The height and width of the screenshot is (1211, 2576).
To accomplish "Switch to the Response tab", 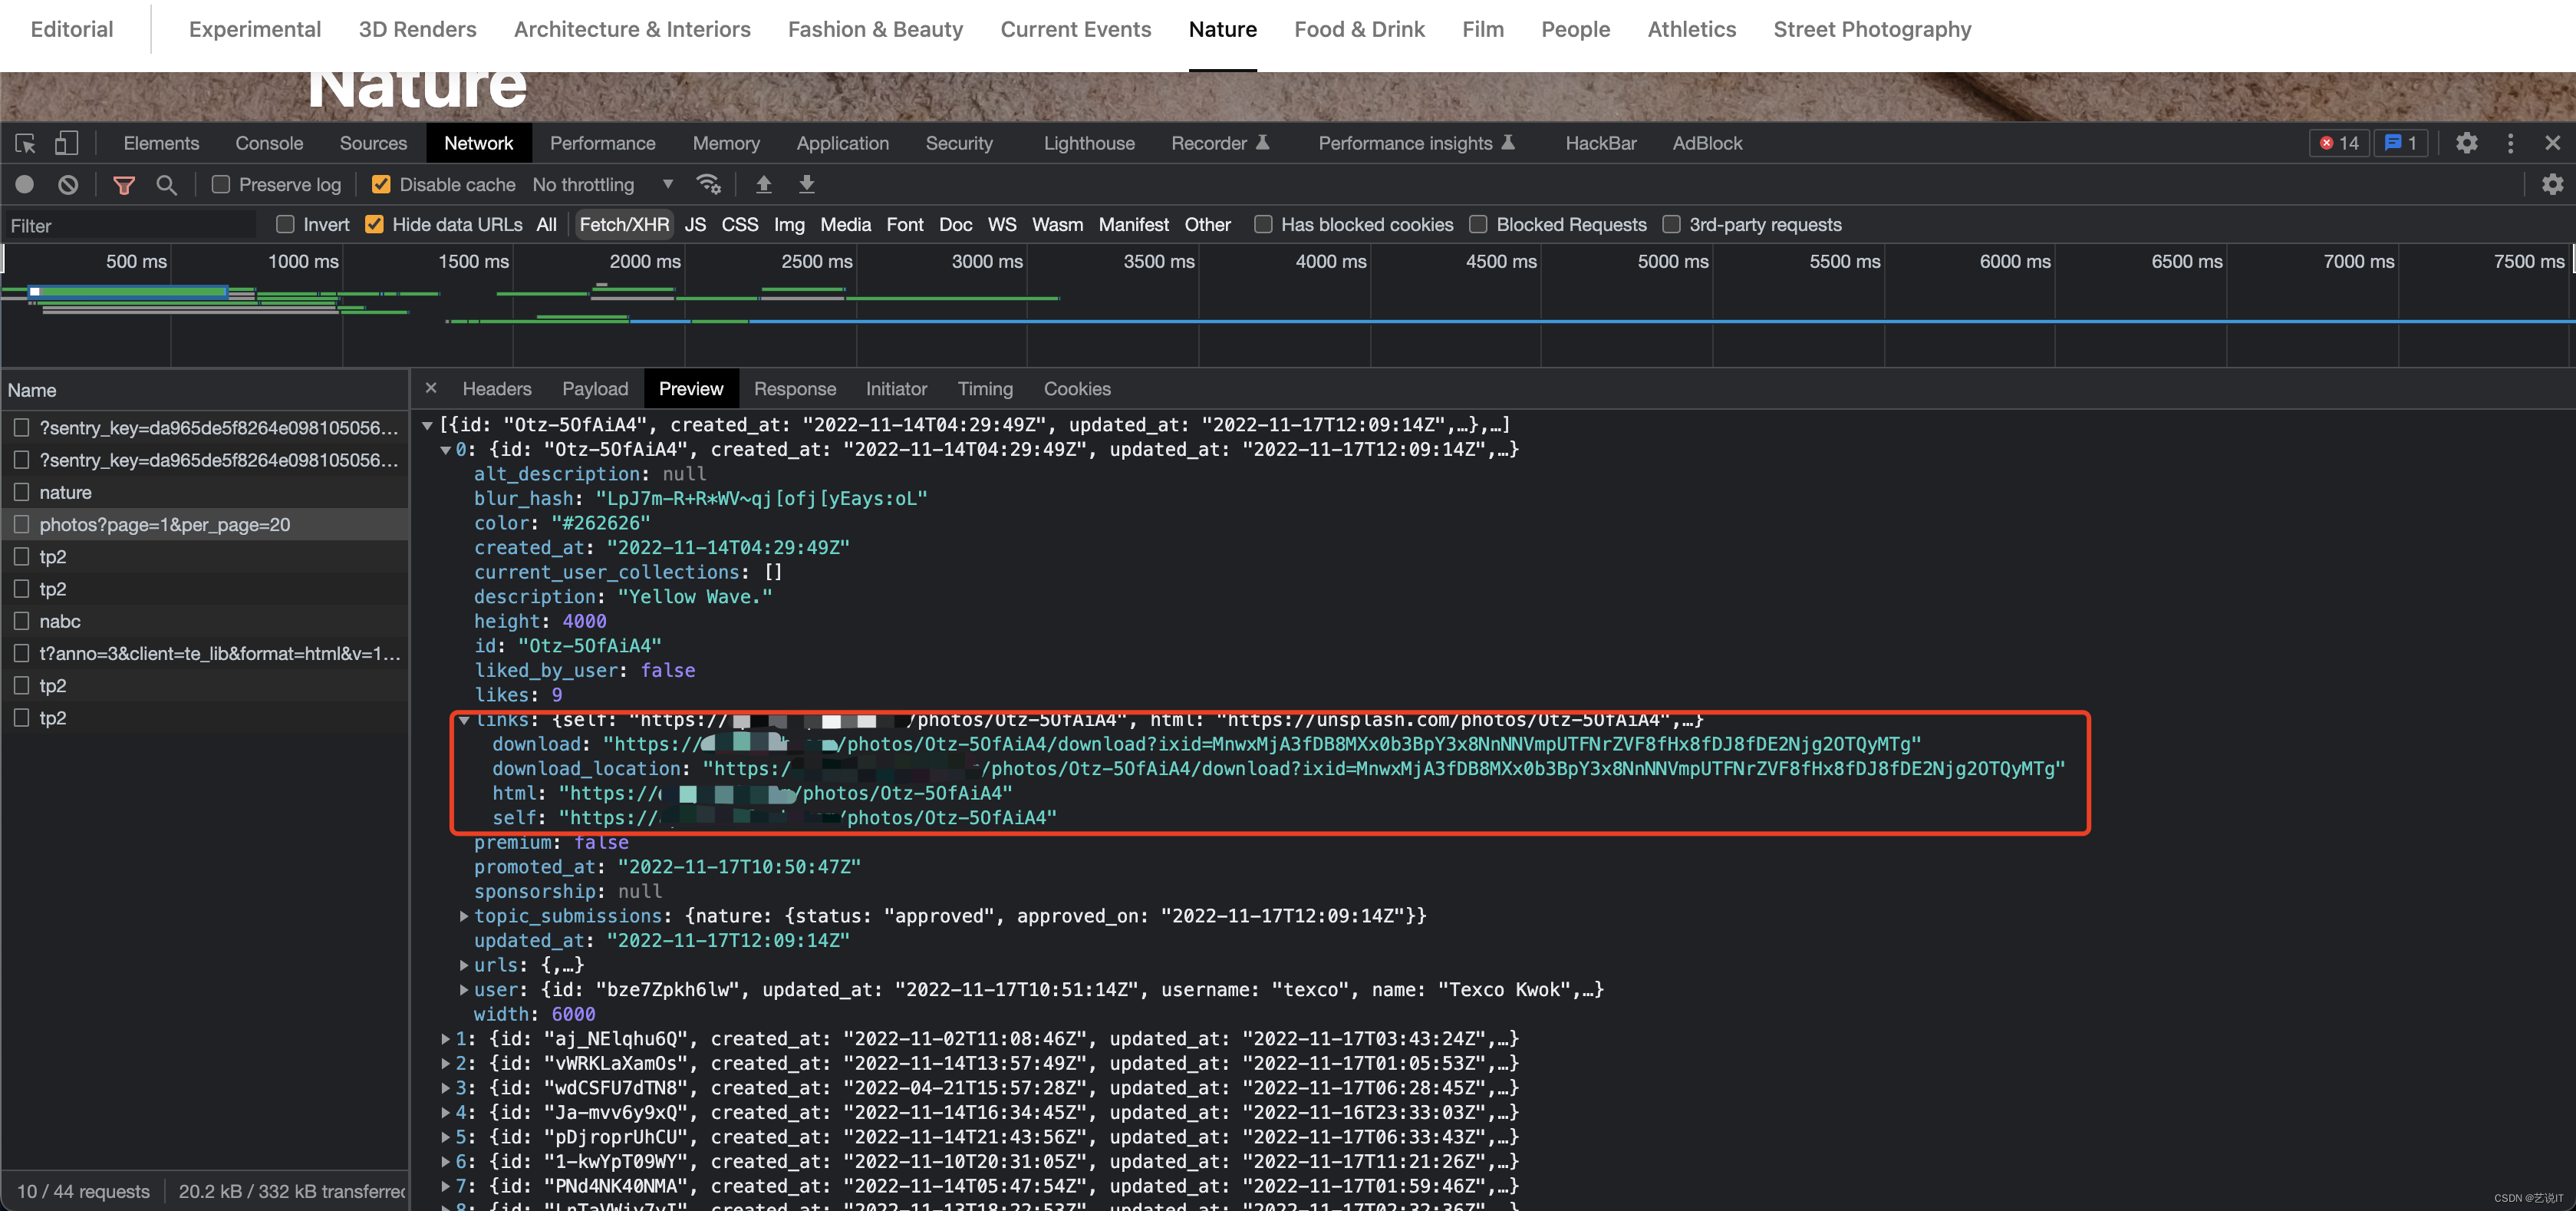I will click(794, 389).
